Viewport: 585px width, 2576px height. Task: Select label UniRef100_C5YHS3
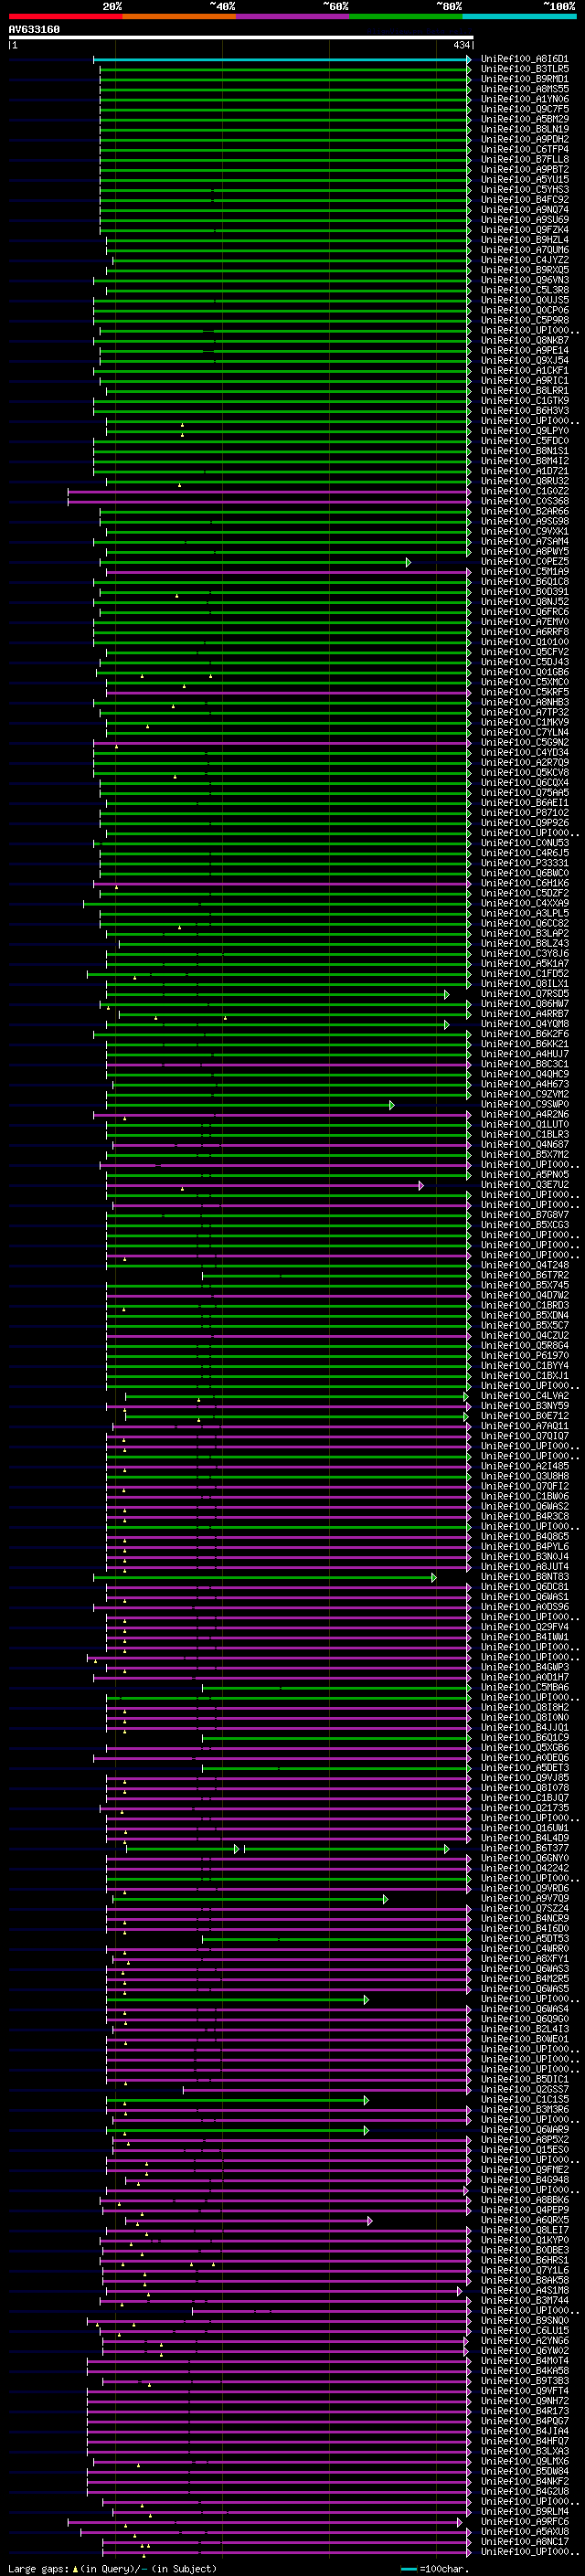[524, 190]
